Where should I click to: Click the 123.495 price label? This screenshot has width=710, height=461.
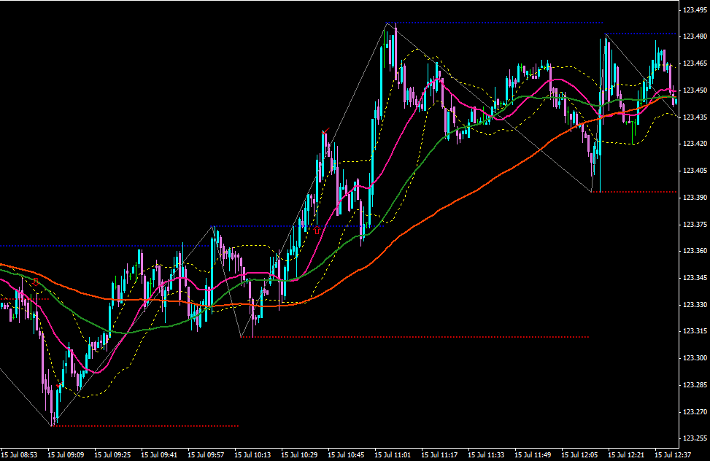pyautogui.click(x=696, y=10)
